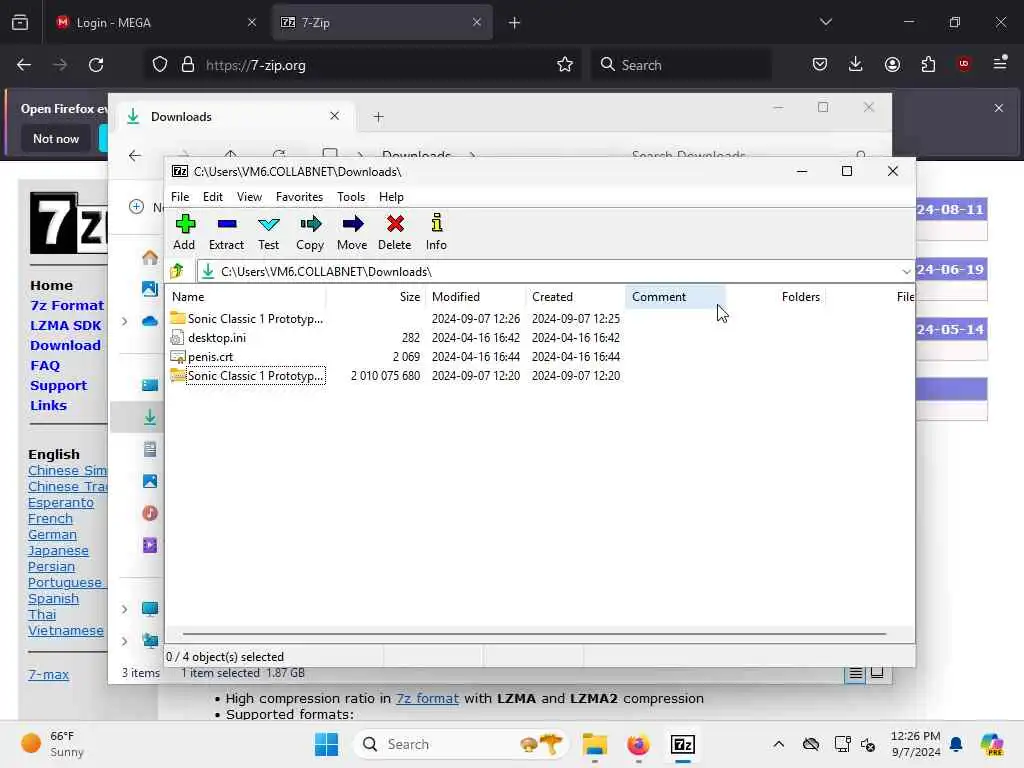The height and width of the screenshot is (768, 1024).
Task: Bookmark this page with the star icon
Action: 565,64
